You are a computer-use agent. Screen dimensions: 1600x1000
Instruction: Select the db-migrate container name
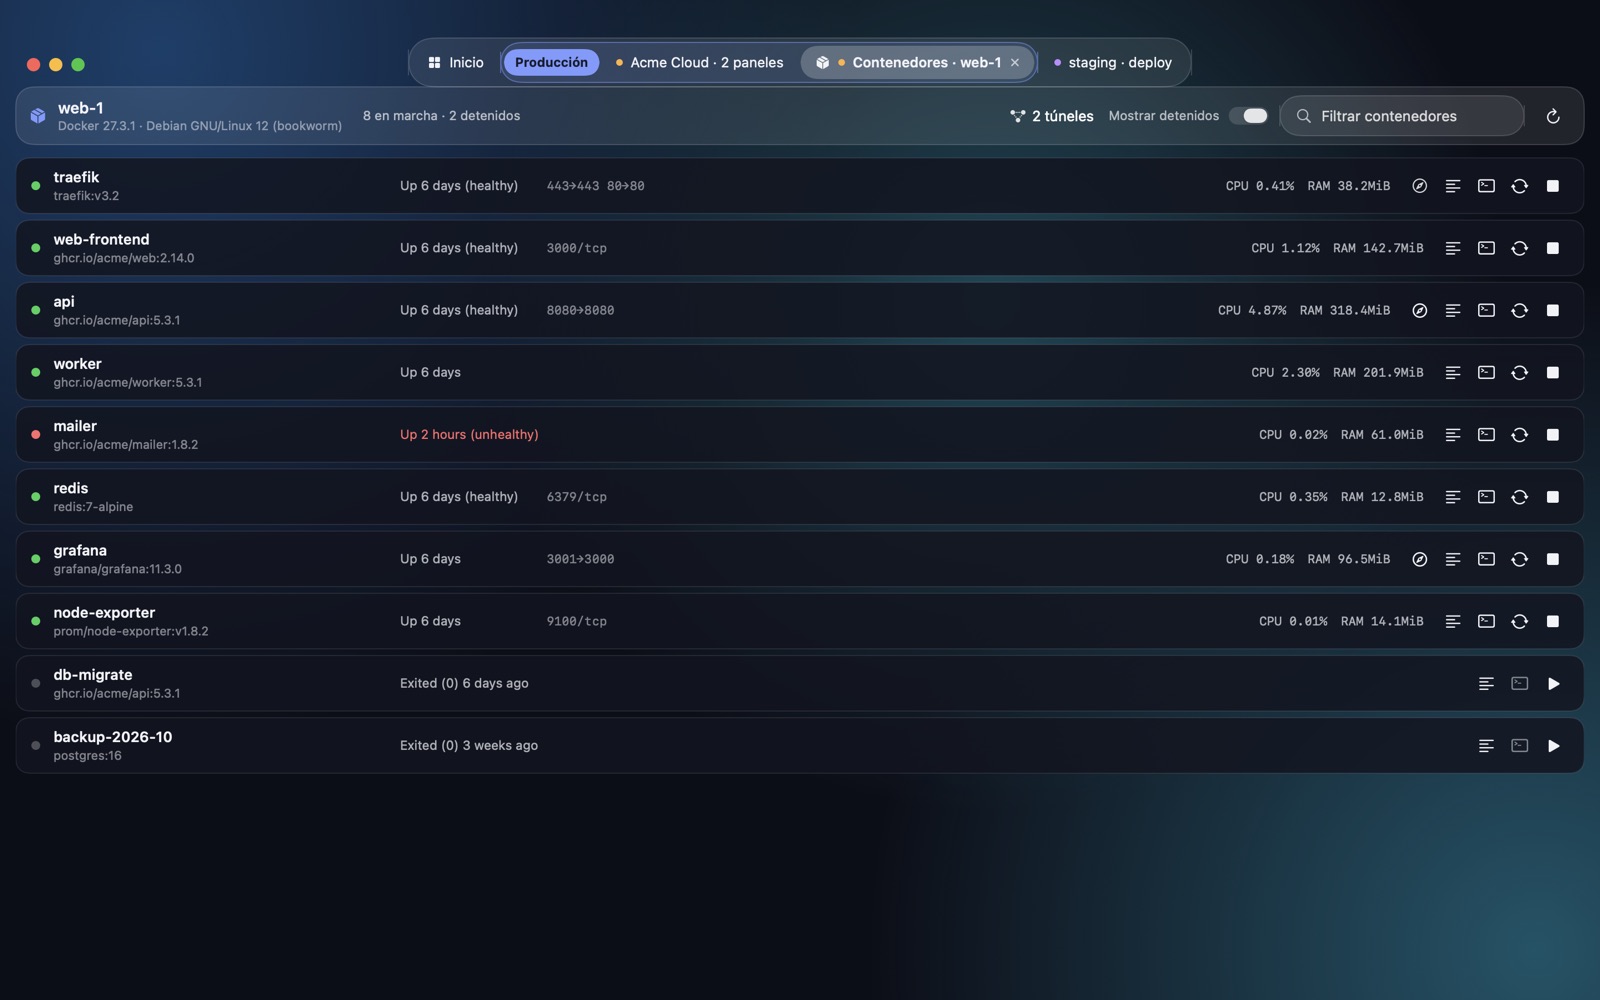(93, 675)
